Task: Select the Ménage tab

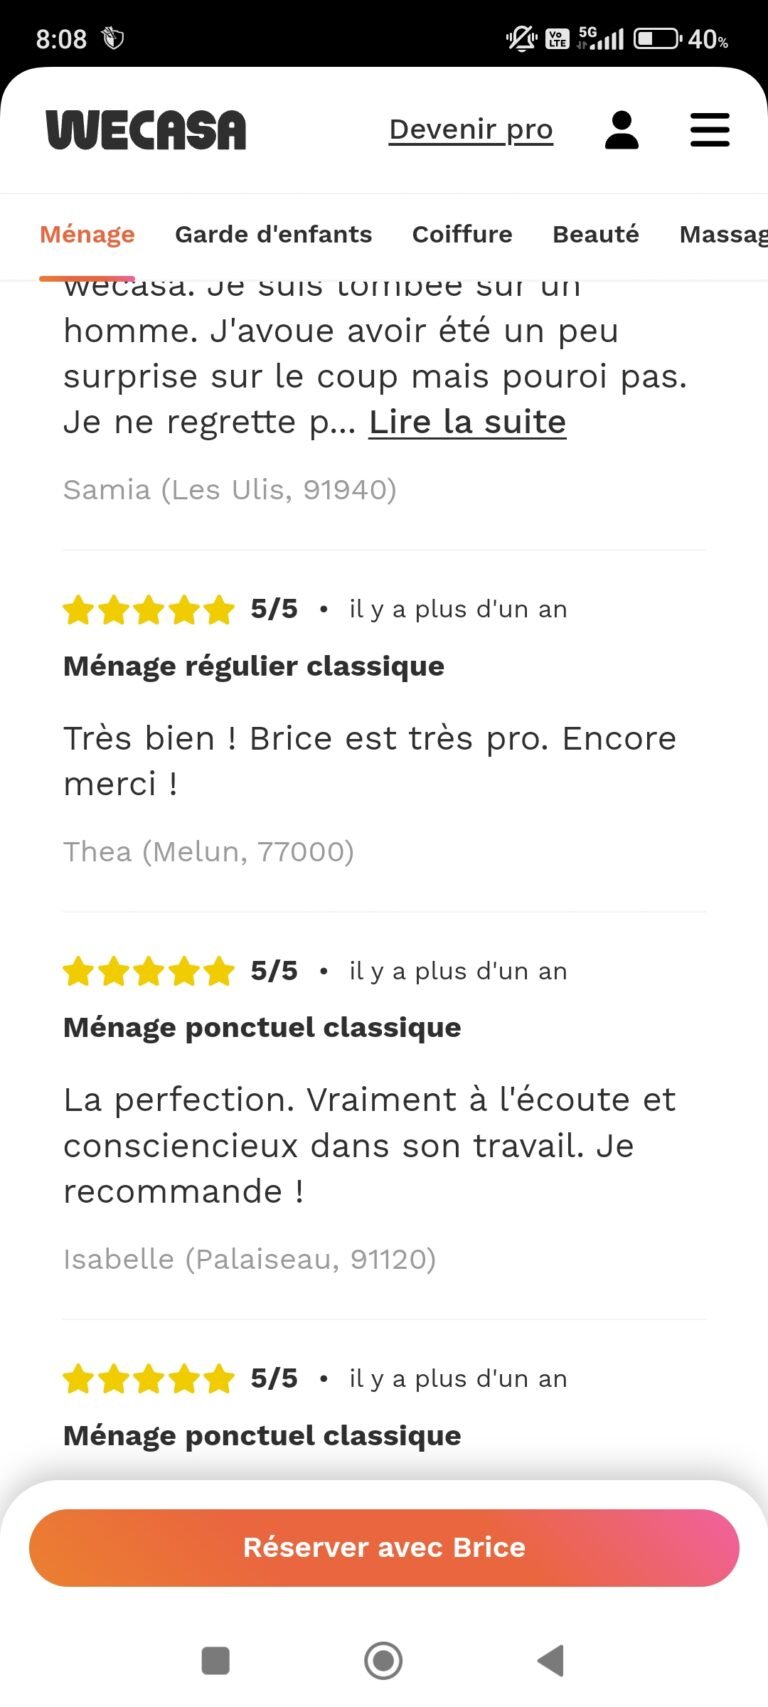Action: coord(87,234)
